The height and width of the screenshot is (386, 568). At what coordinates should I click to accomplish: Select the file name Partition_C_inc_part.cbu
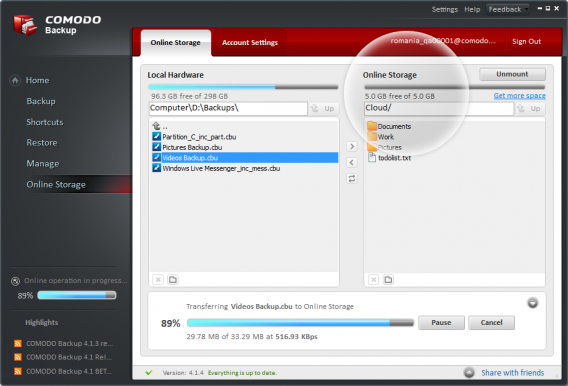click(x=199, y=137)
